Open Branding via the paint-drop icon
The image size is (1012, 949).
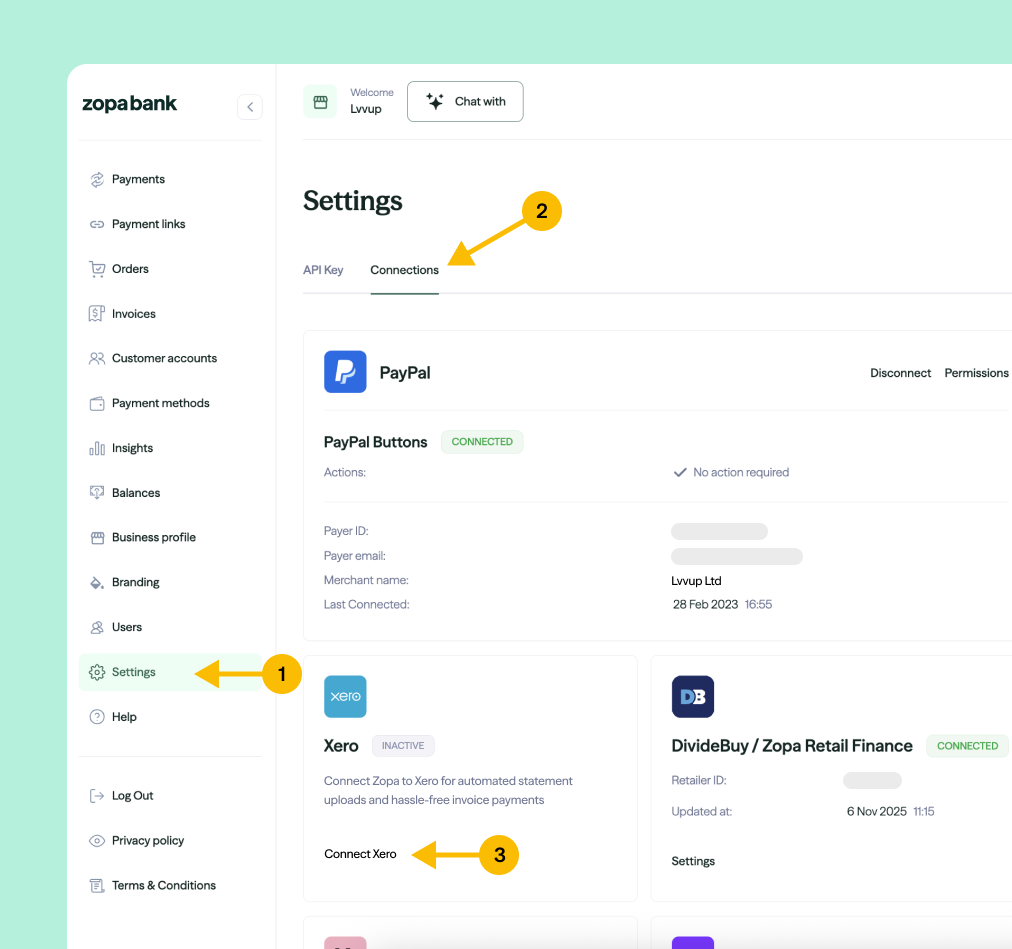[97, 582]
